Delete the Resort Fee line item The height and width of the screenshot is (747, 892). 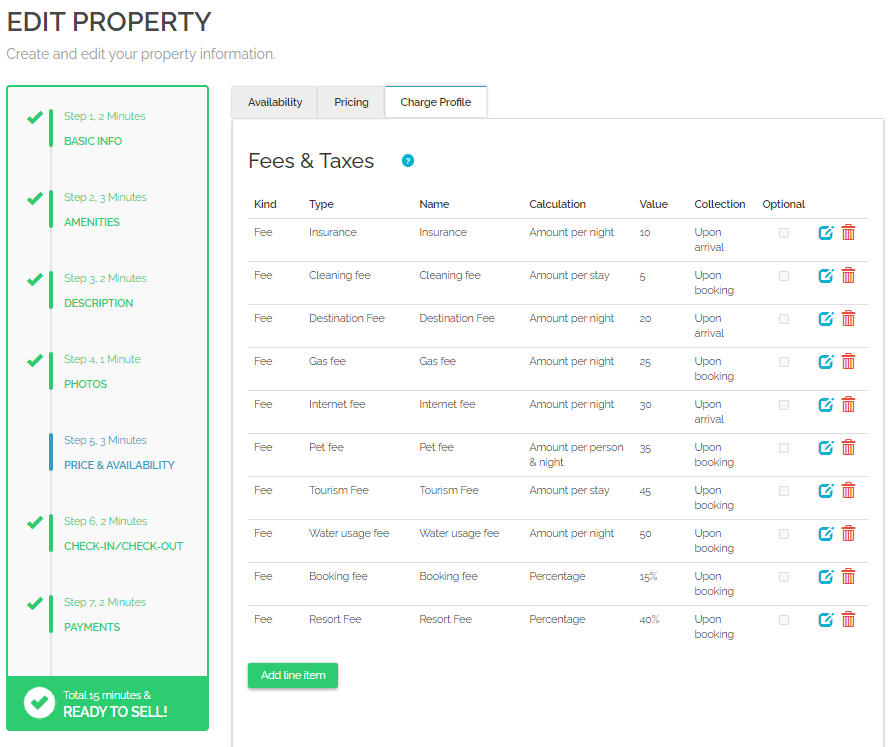(x=848, y=620)
